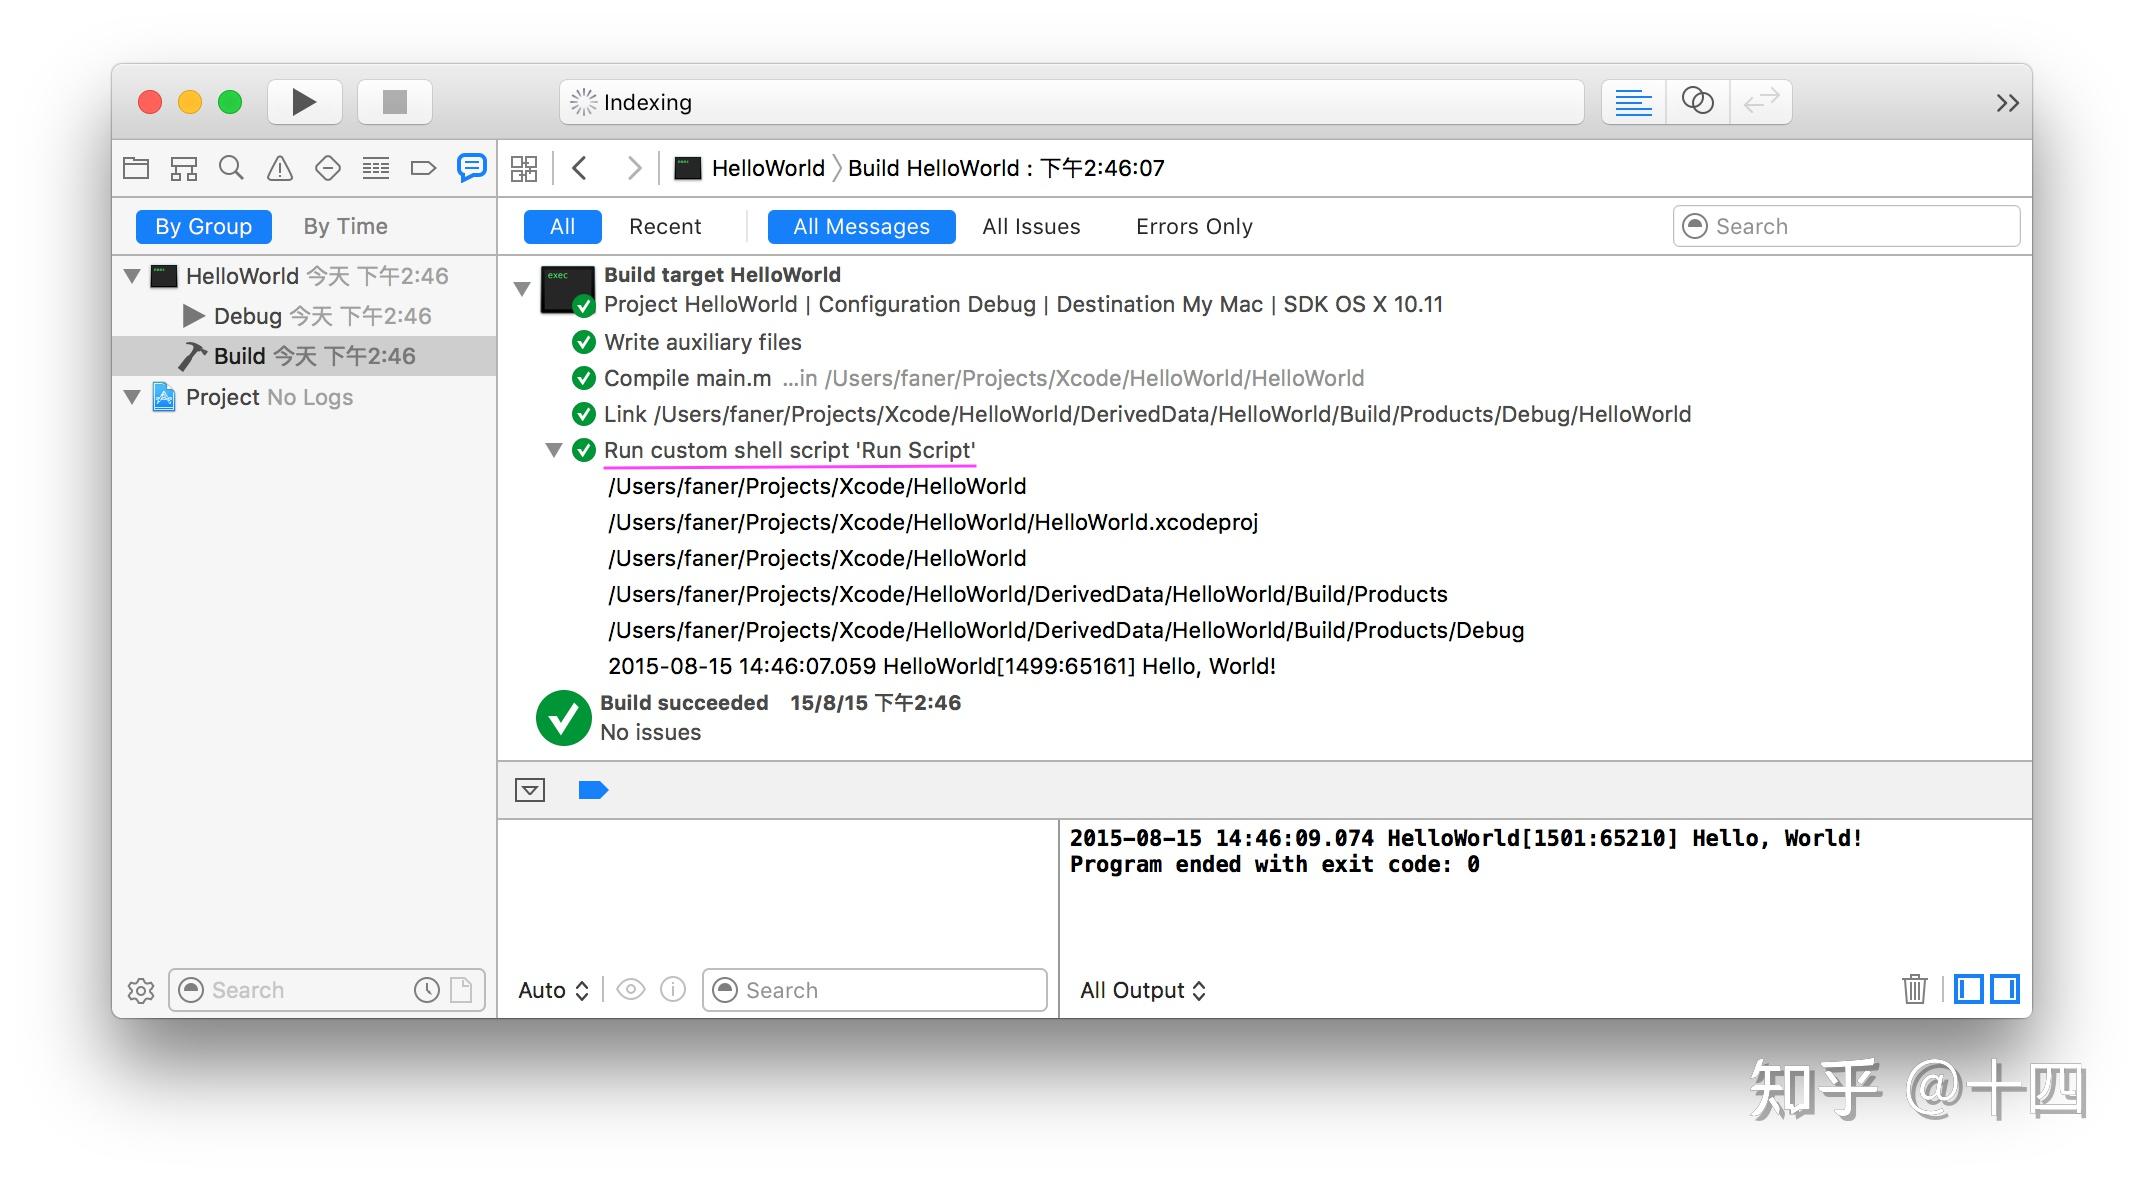2144x1178 pixels.
Task: Switch to the 'By Time' tab
Action: (344, 226)
